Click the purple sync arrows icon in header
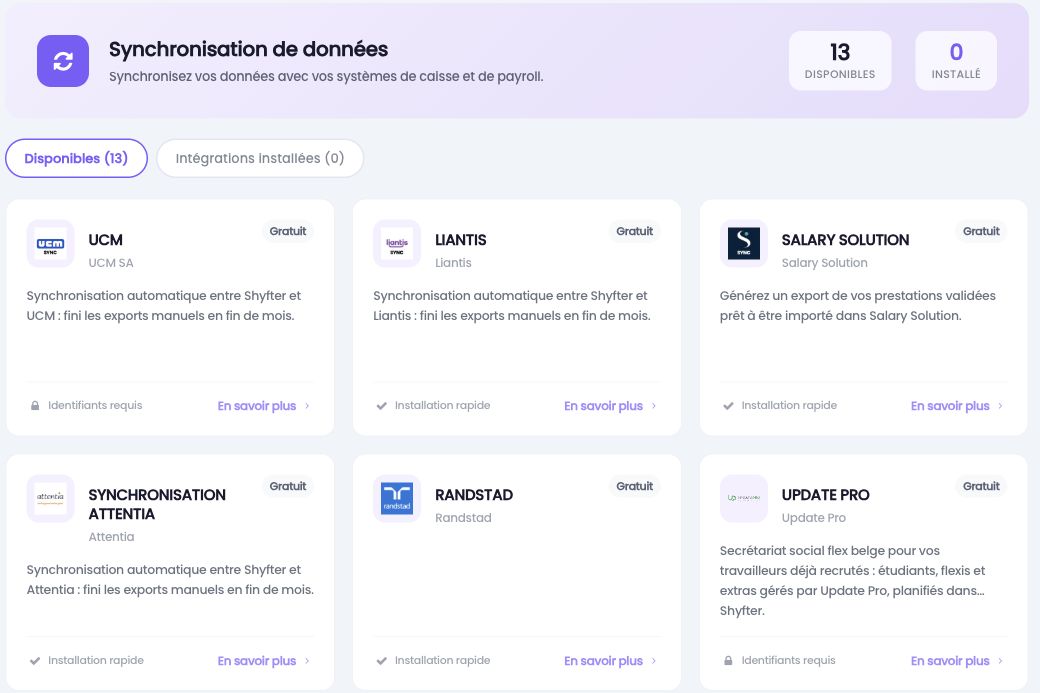This screenshot has width=1040, height=693. tap(63, 61)
